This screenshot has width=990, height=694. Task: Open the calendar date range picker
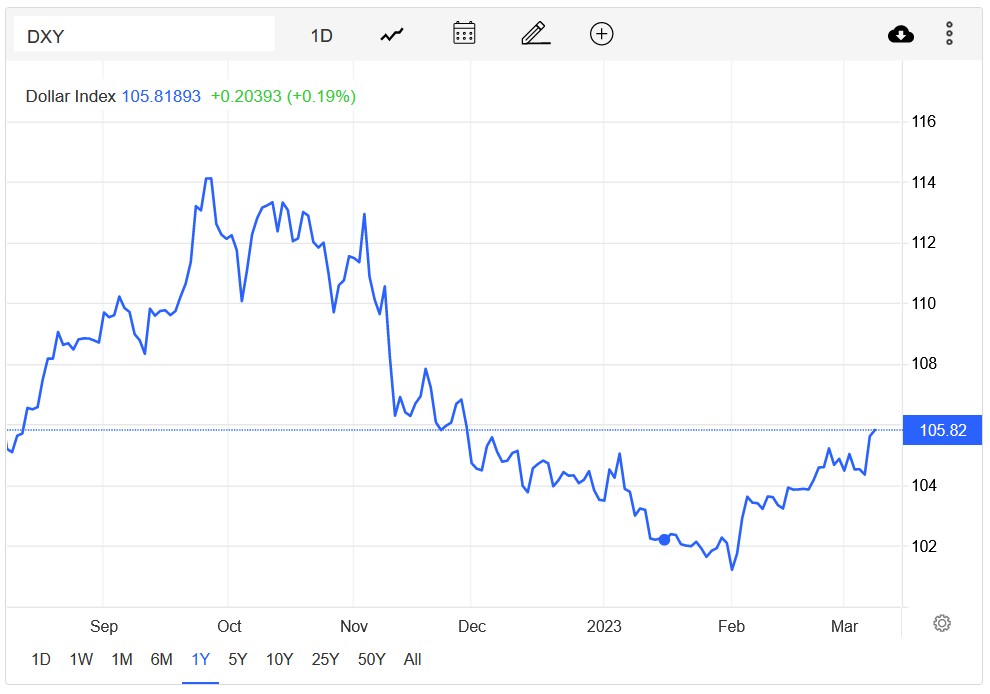tap(464, 34)
